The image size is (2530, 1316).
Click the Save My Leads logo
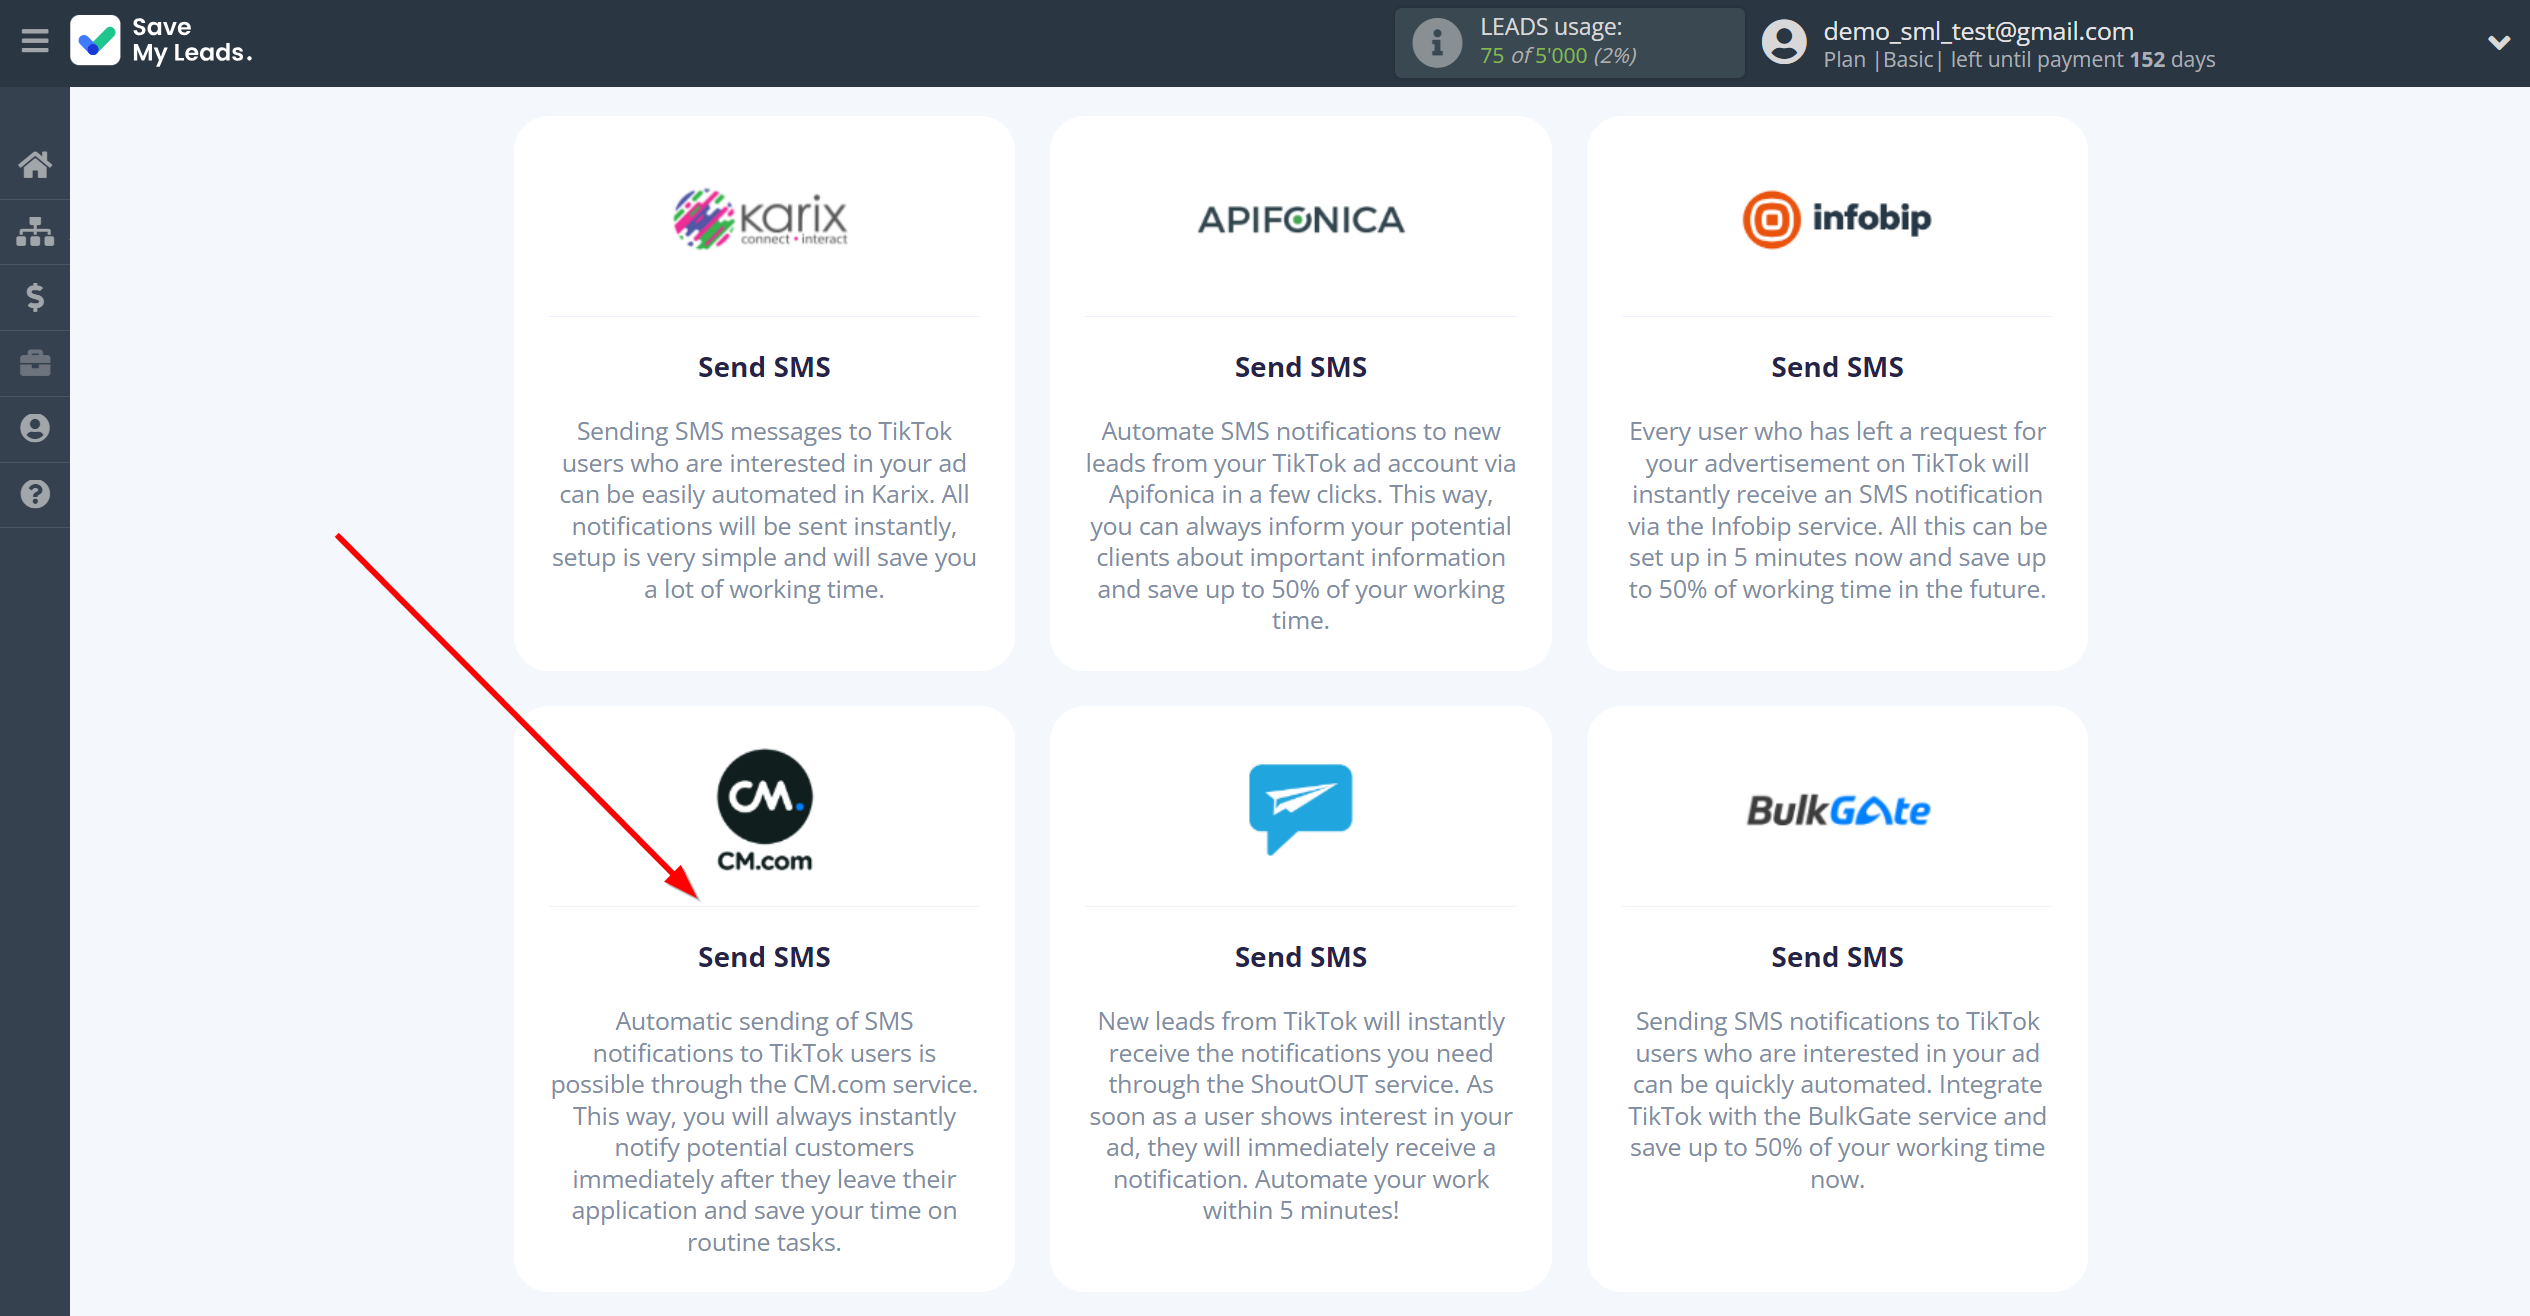point(161,41)
